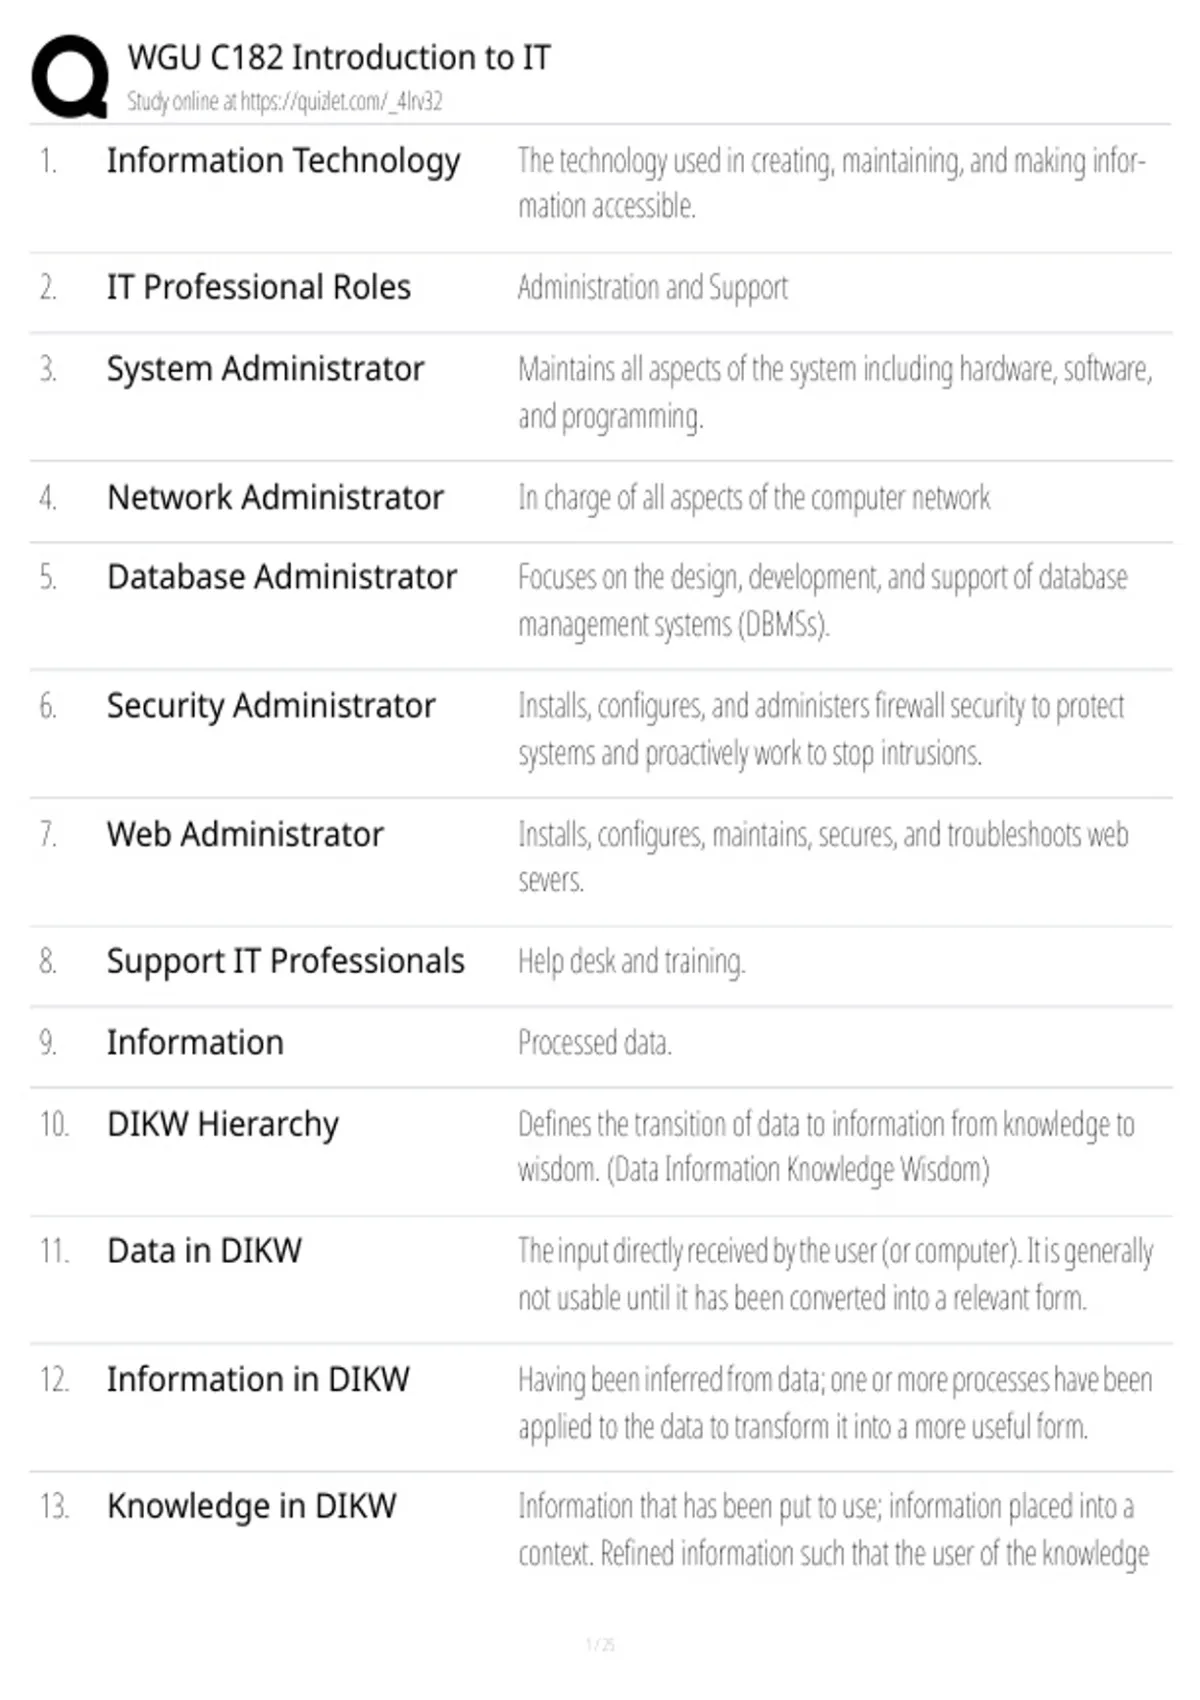Click the page number at the page bottom

tap(600, 1644)
